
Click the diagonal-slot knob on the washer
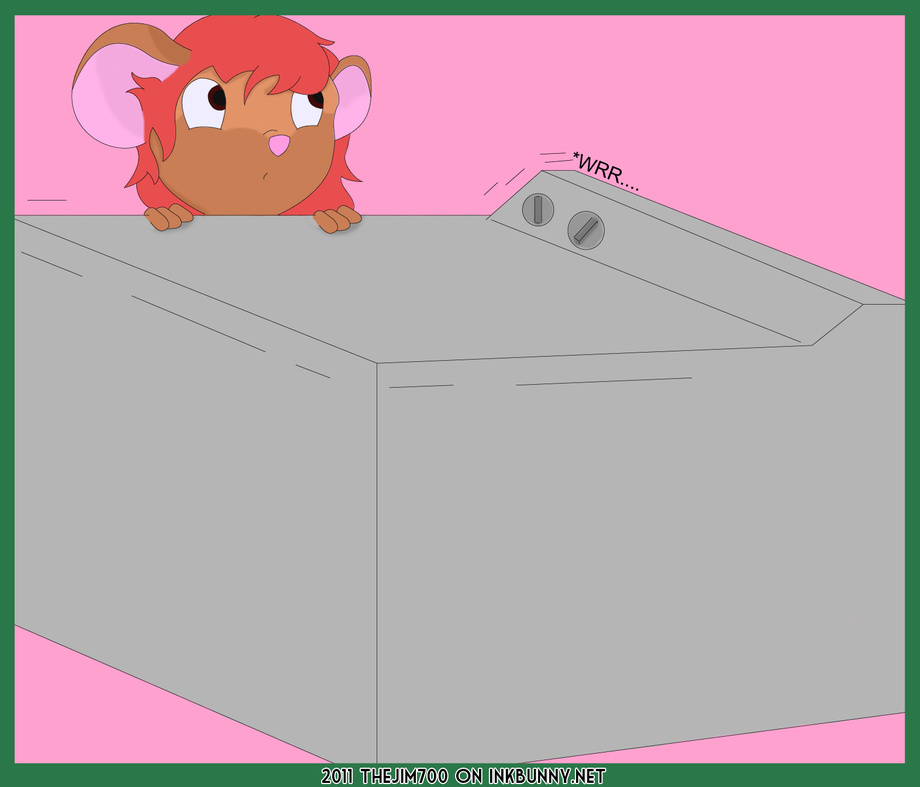point(586,230)
